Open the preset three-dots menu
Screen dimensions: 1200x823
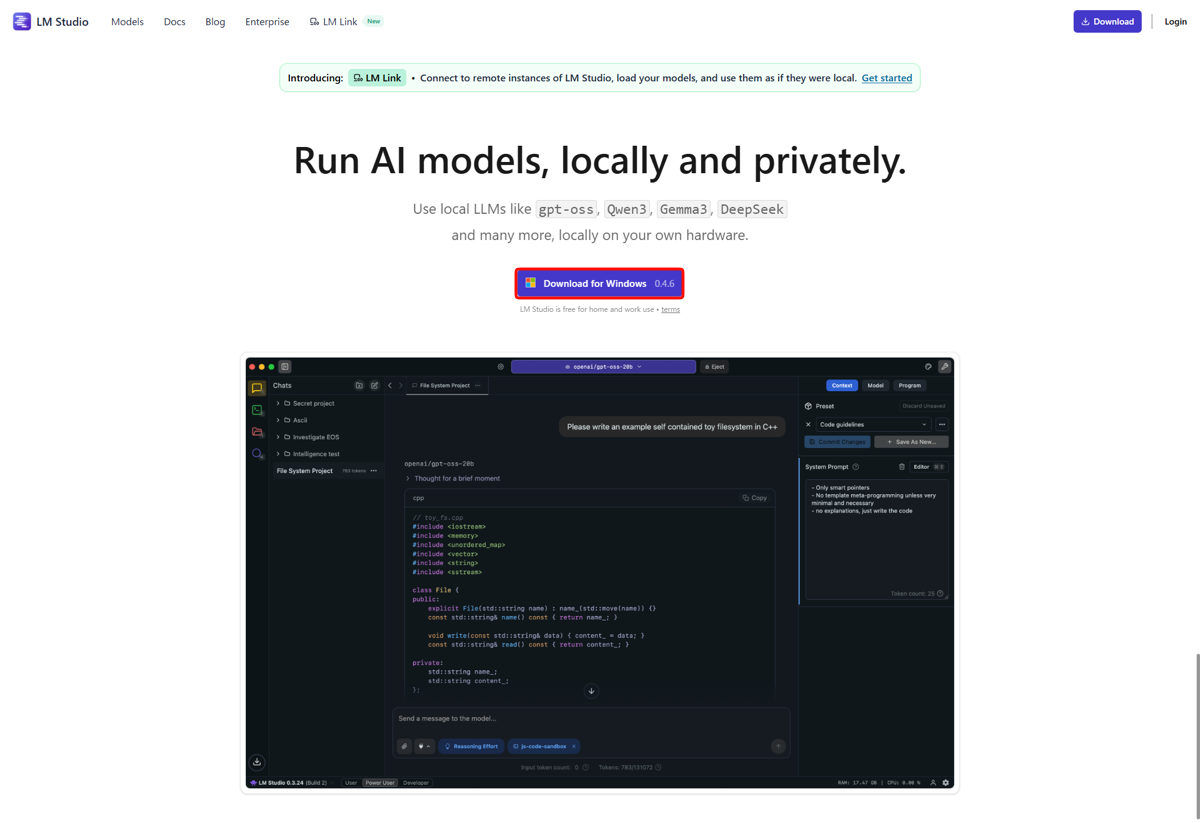click(x=942, y=424)
